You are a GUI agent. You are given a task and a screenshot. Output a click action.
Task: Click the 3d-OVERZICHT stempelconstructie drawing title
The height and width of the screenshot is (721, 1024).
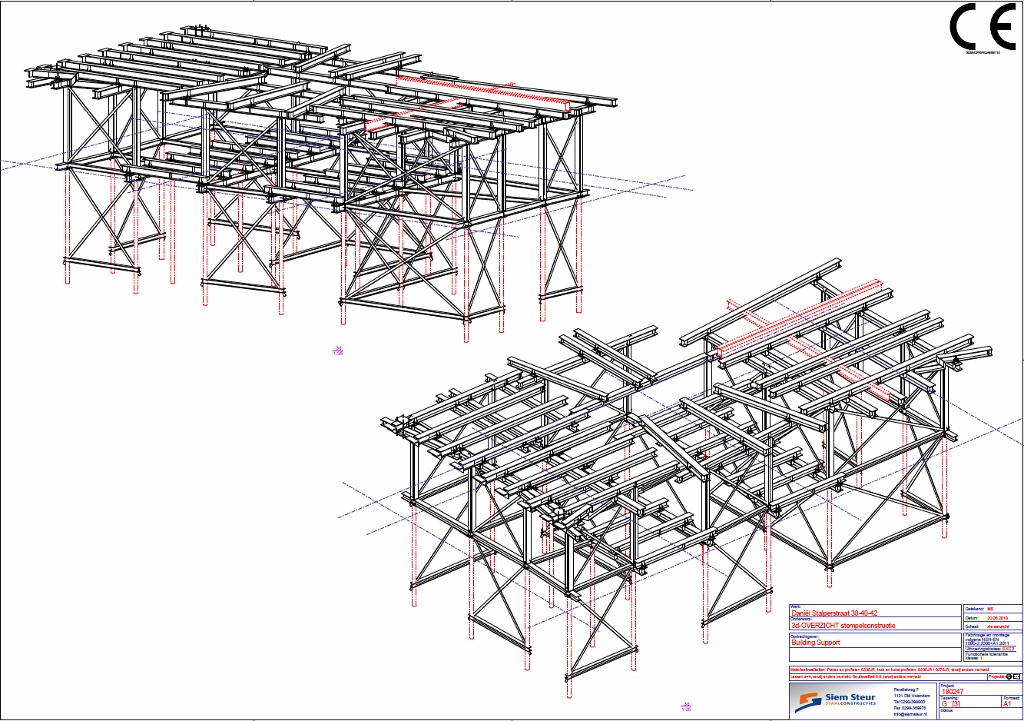843,626
